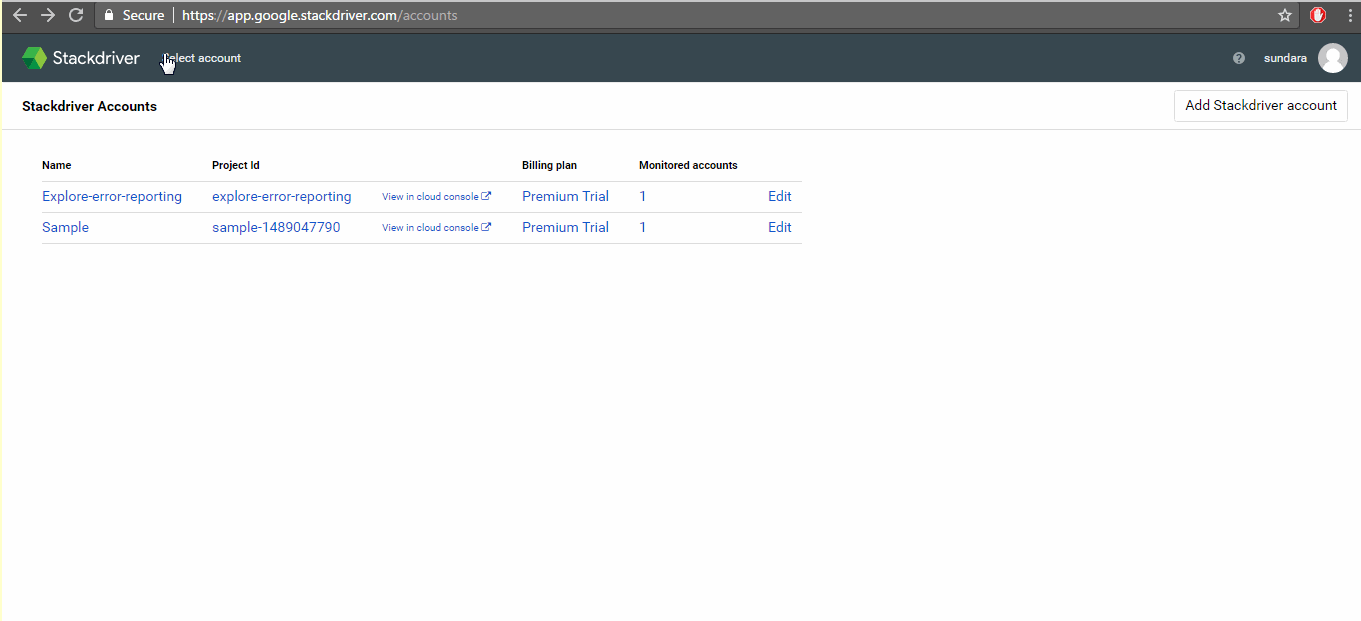1361x621 pixels.
Task: Click the Project Id column header
Action: pyautogui.click(x=236, y=165)
